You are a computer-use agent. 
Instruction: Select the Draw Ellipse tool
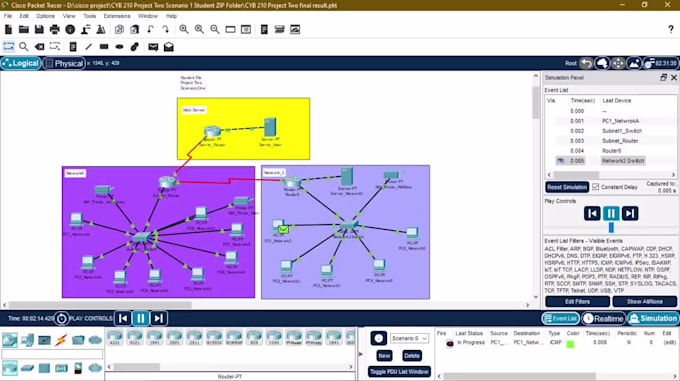[x=119, y=47]
